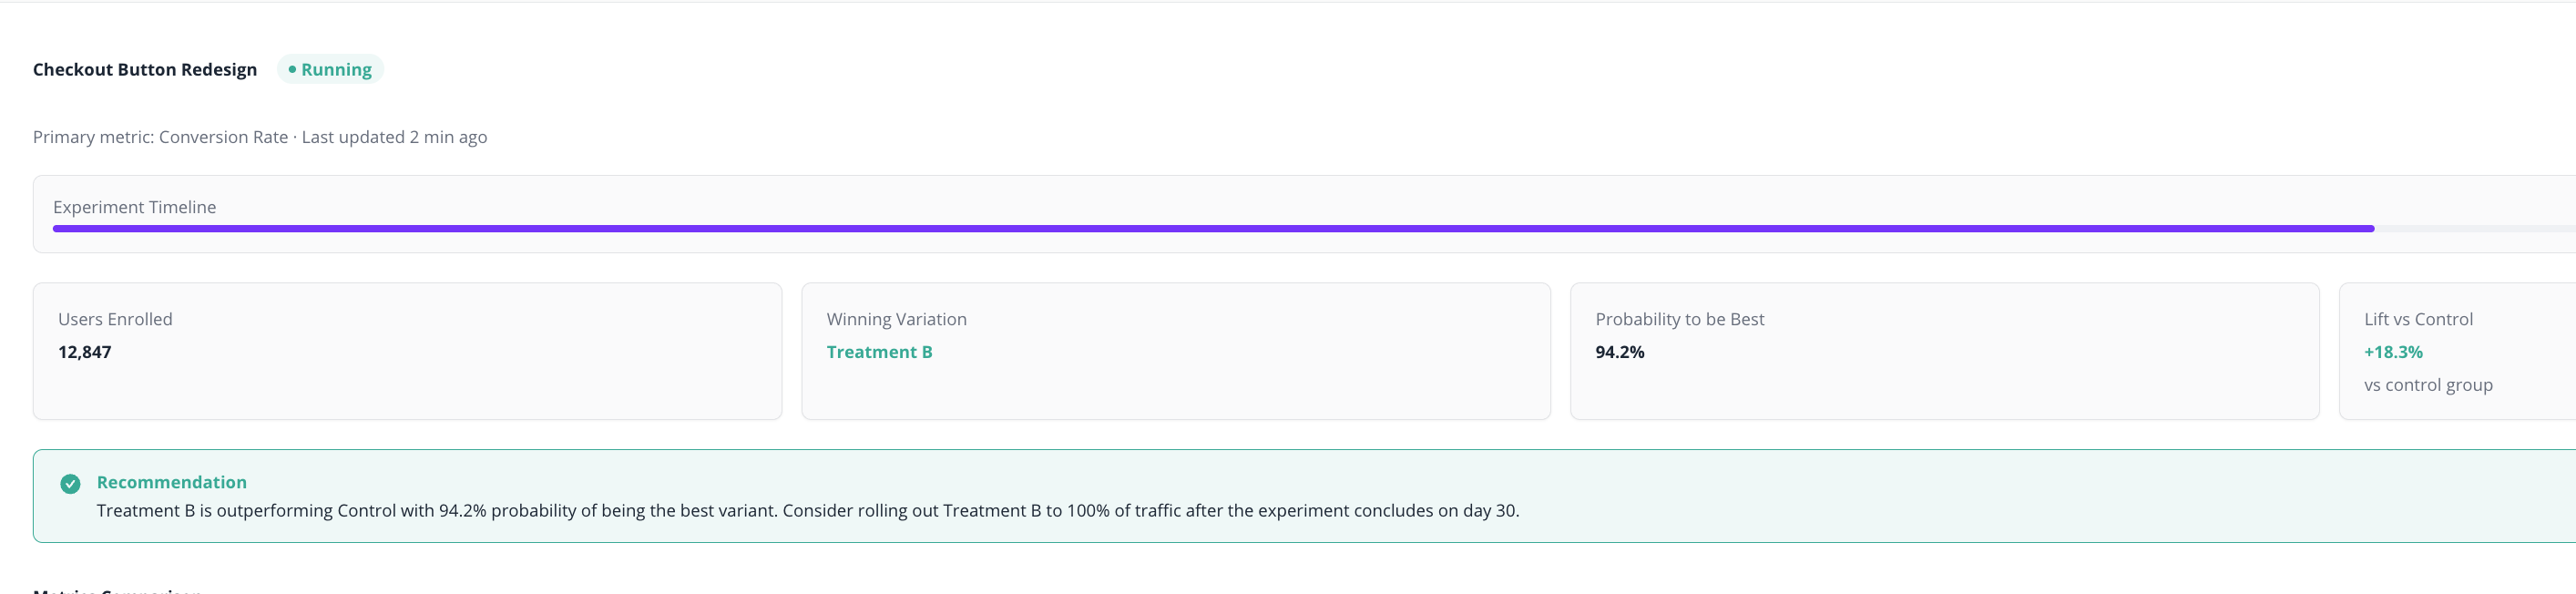
Task: Open the Probability to be Best card
Action: [x=1945, y=350]
